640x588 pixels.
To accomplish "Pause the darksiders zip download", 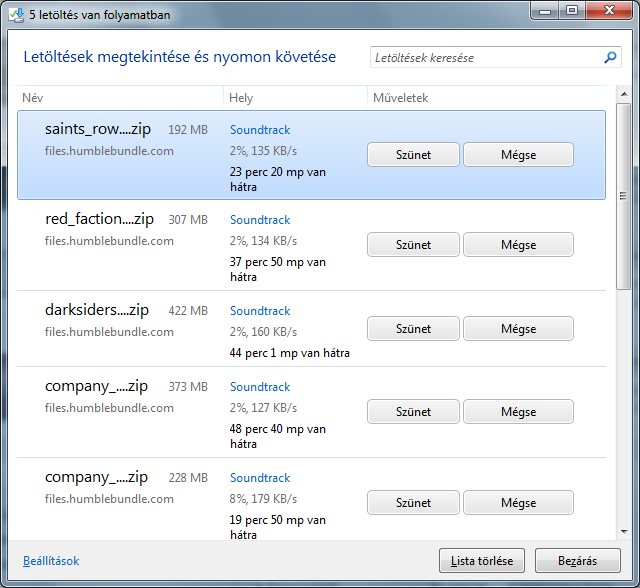I will 413,329.
